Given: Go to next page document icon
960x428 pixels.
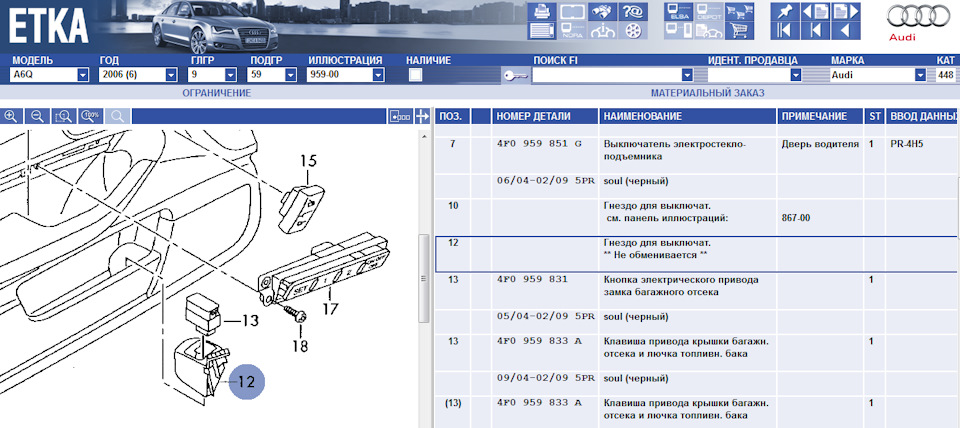Looking at the screenshot, I should pyautogui.click(x=845, y=11).
